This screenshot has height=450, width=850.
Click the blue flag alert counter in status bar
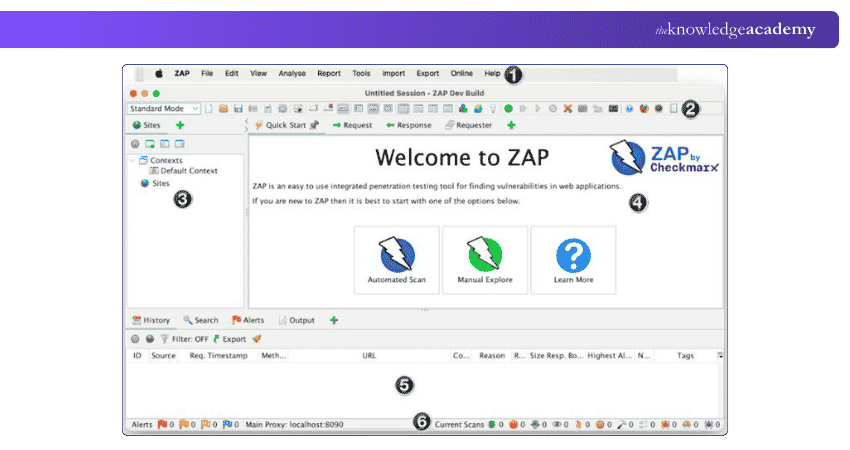point(230,425)
